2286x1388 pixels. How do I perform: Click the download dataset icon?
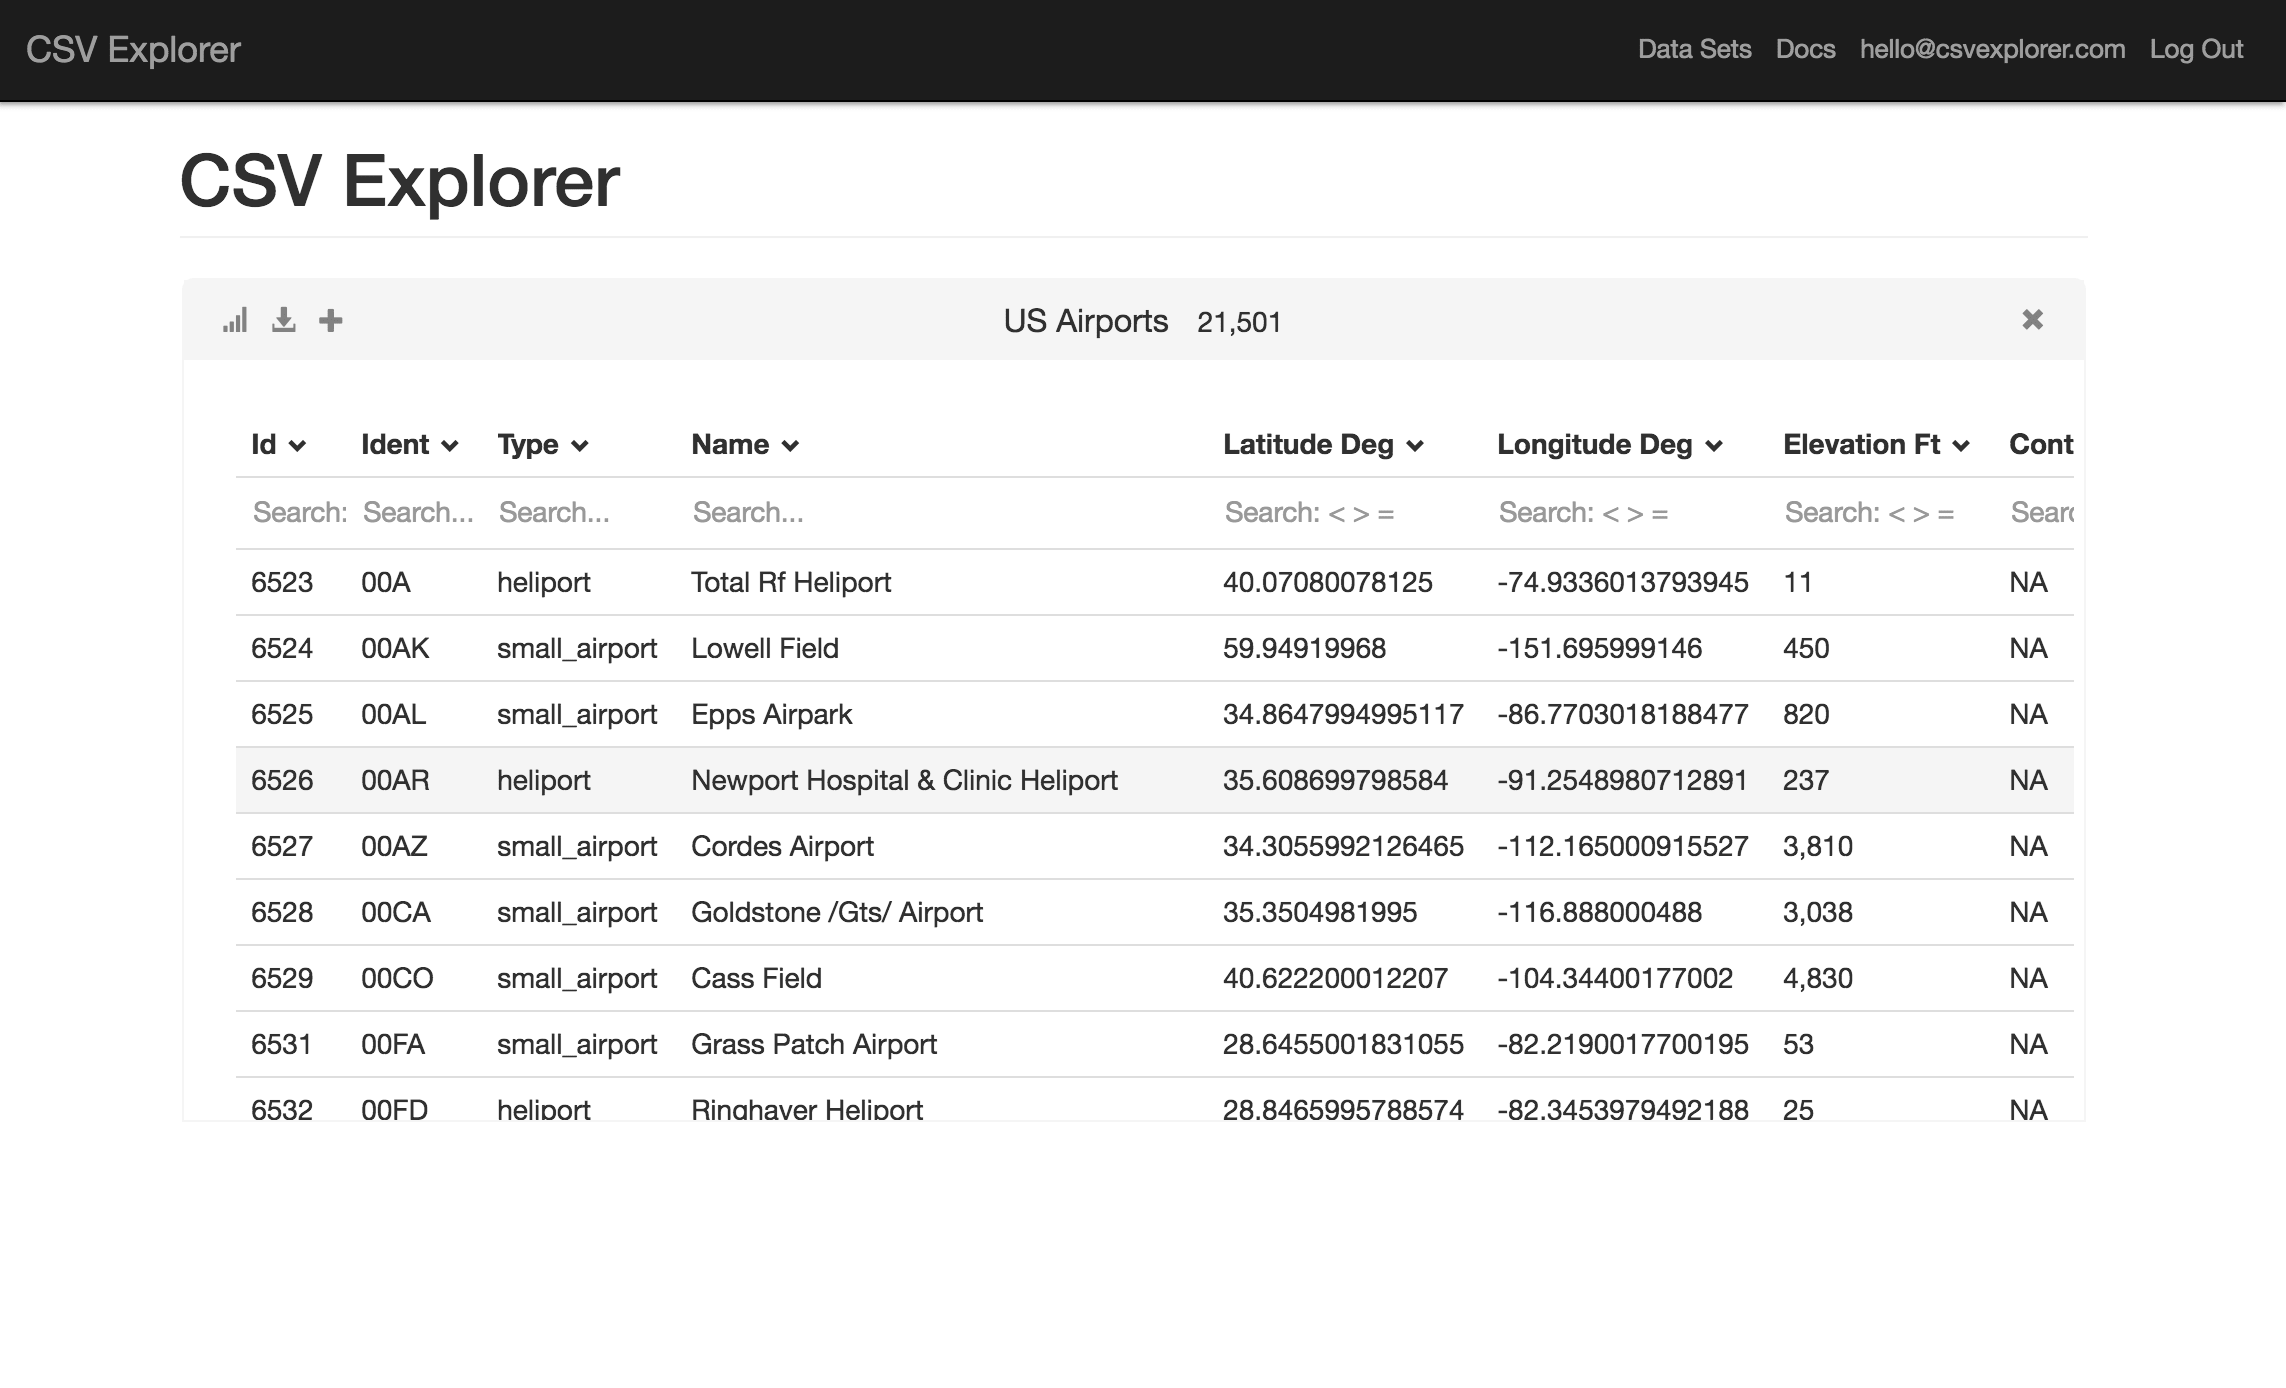click(284, 318)
